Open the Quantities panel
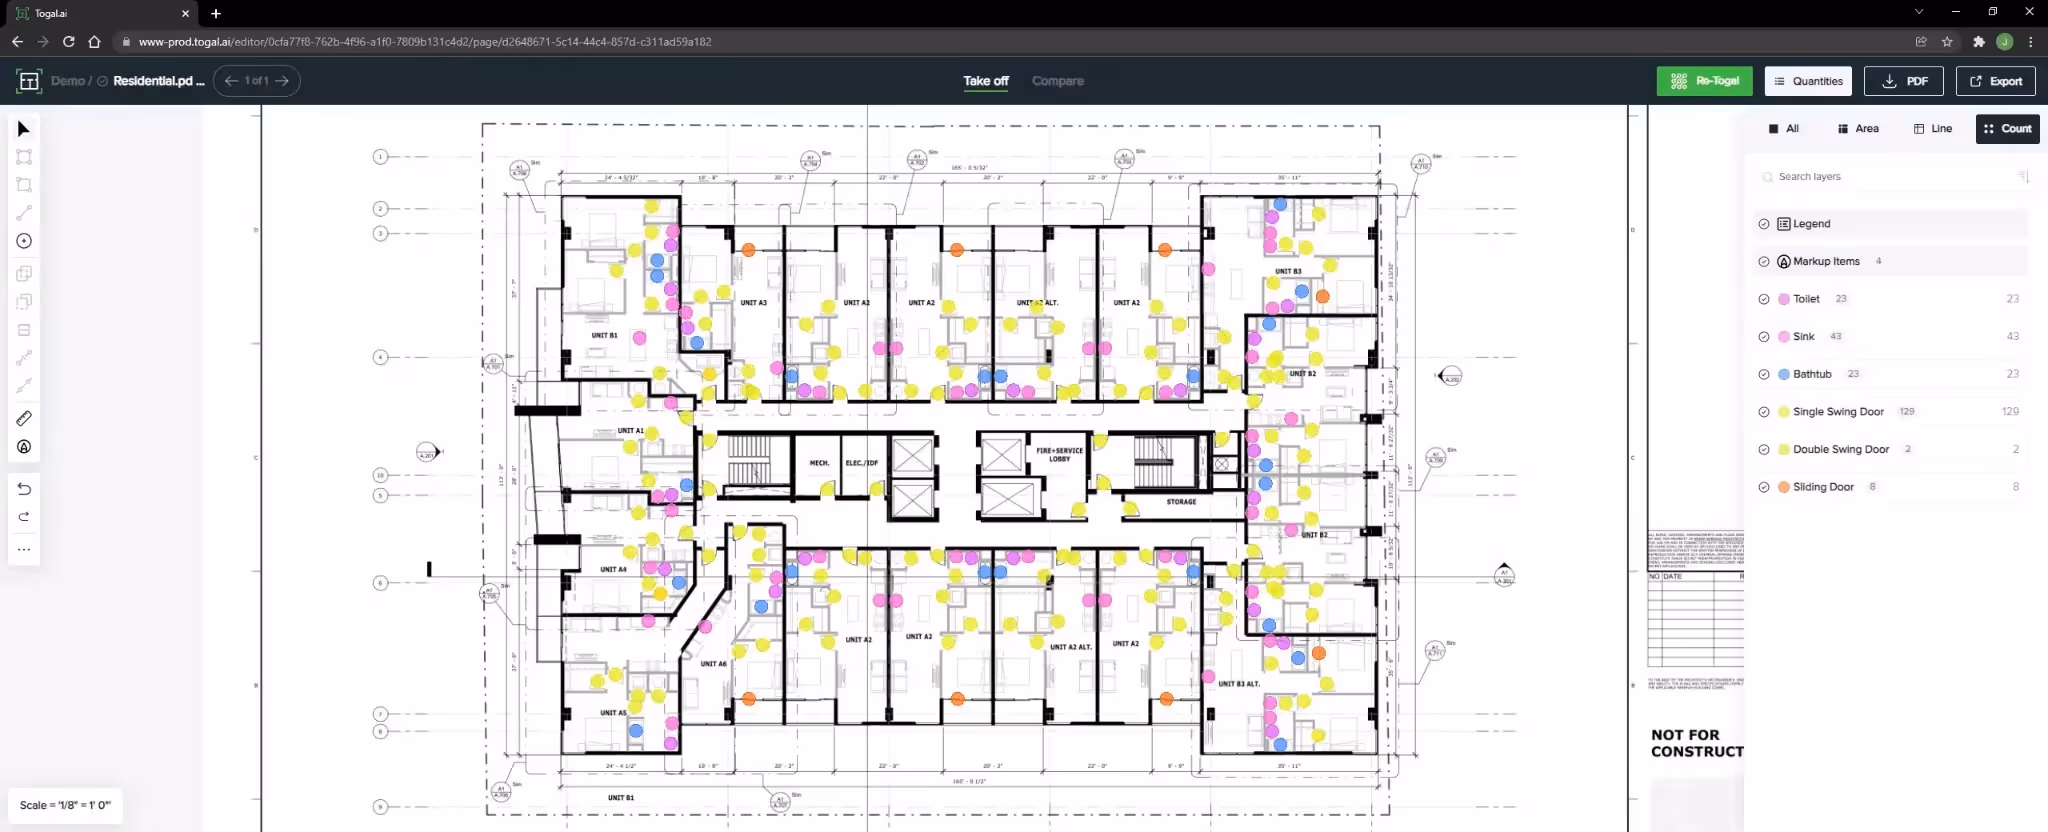2048x832 pixels. (1808, 81)
